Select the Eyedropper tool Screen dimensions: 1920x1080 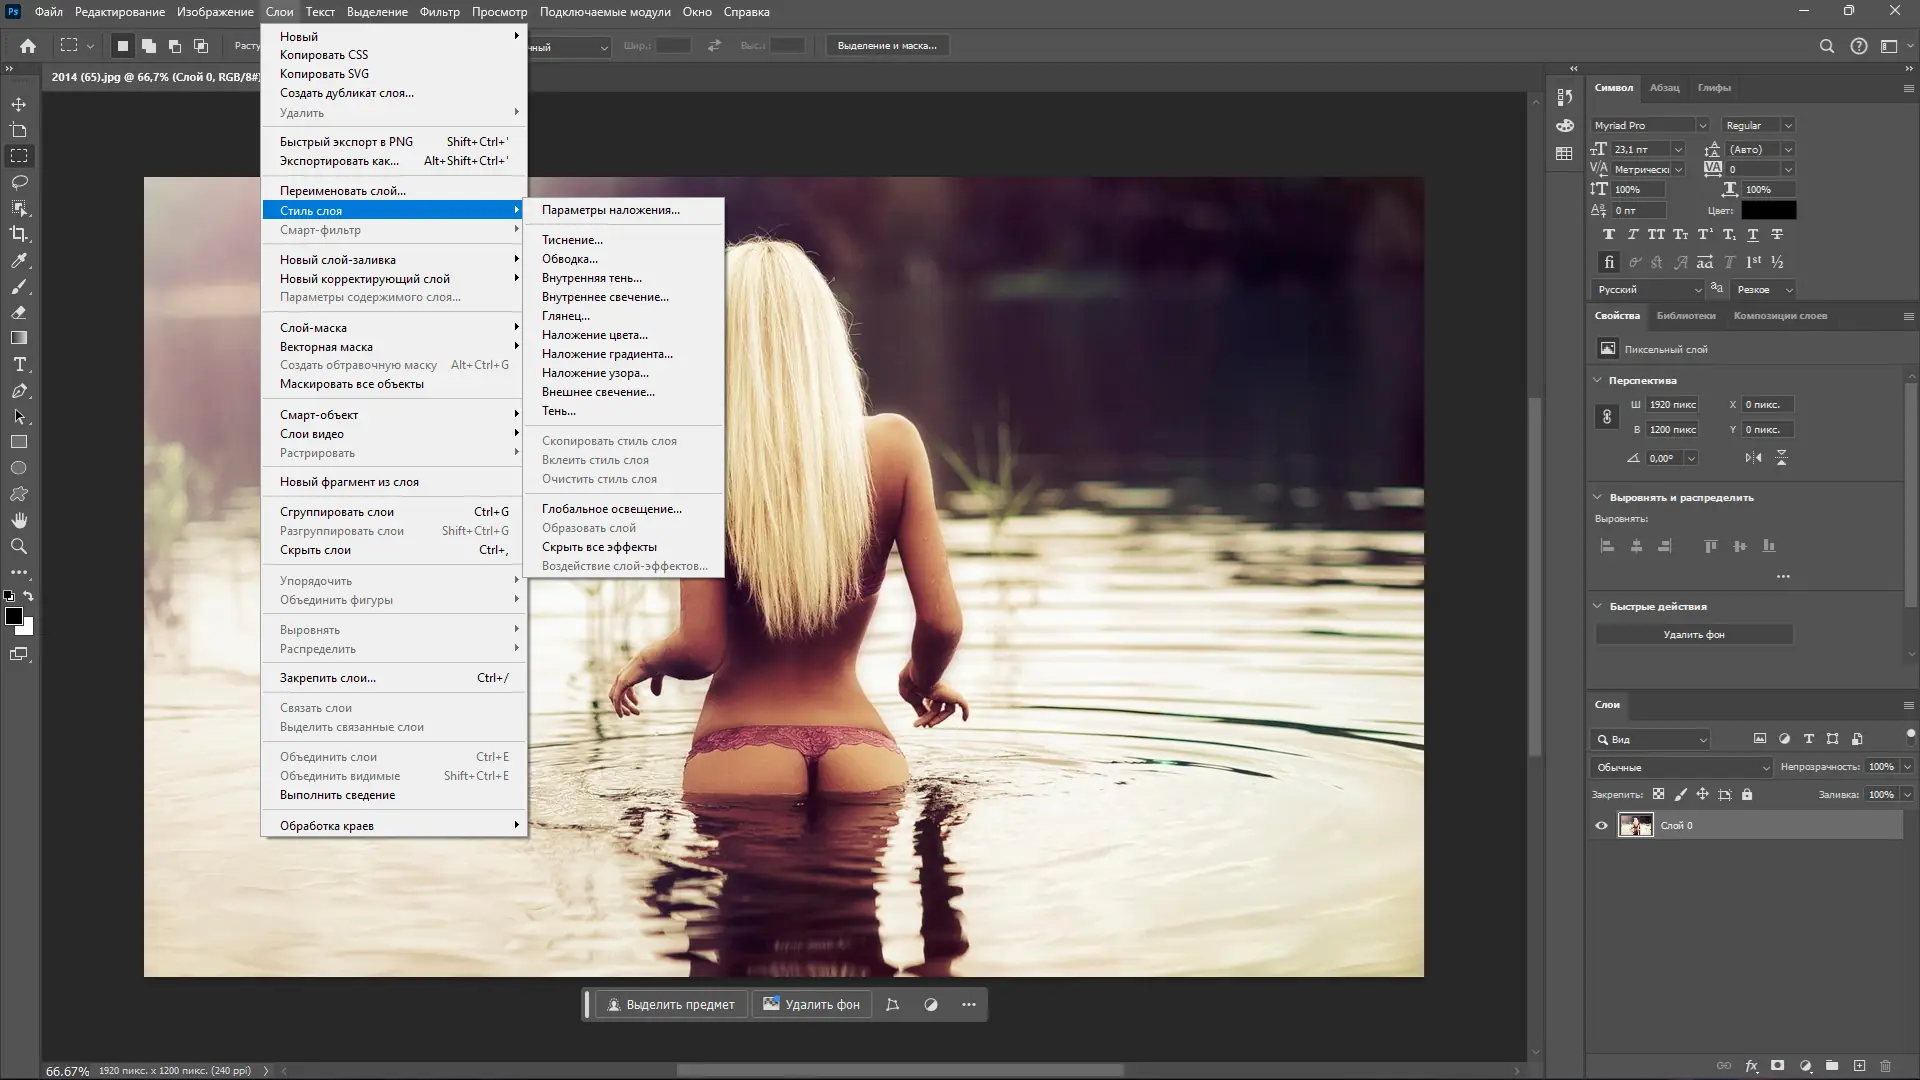[19, 260]
